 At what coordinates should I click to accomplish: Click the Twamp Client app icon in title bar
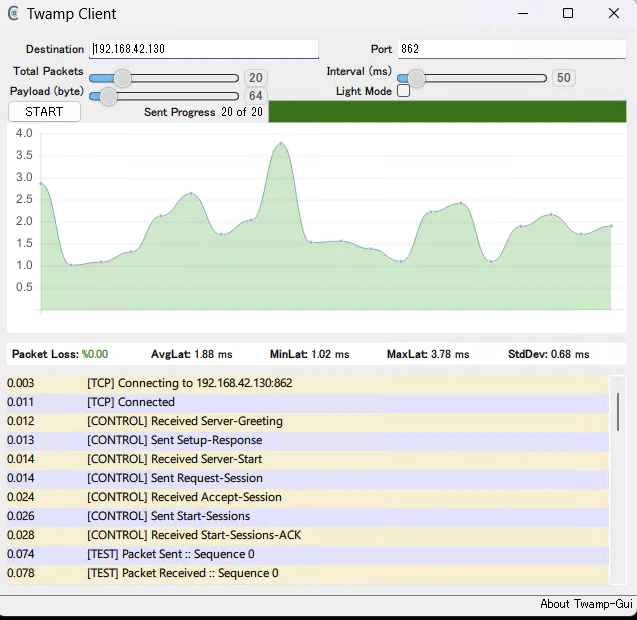click(13, 13)
